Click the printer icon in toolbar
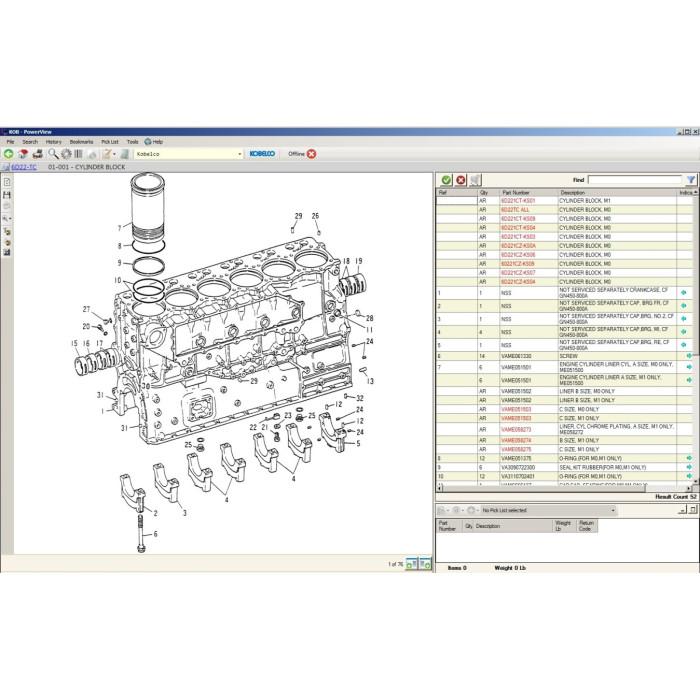 coord(38,154)
